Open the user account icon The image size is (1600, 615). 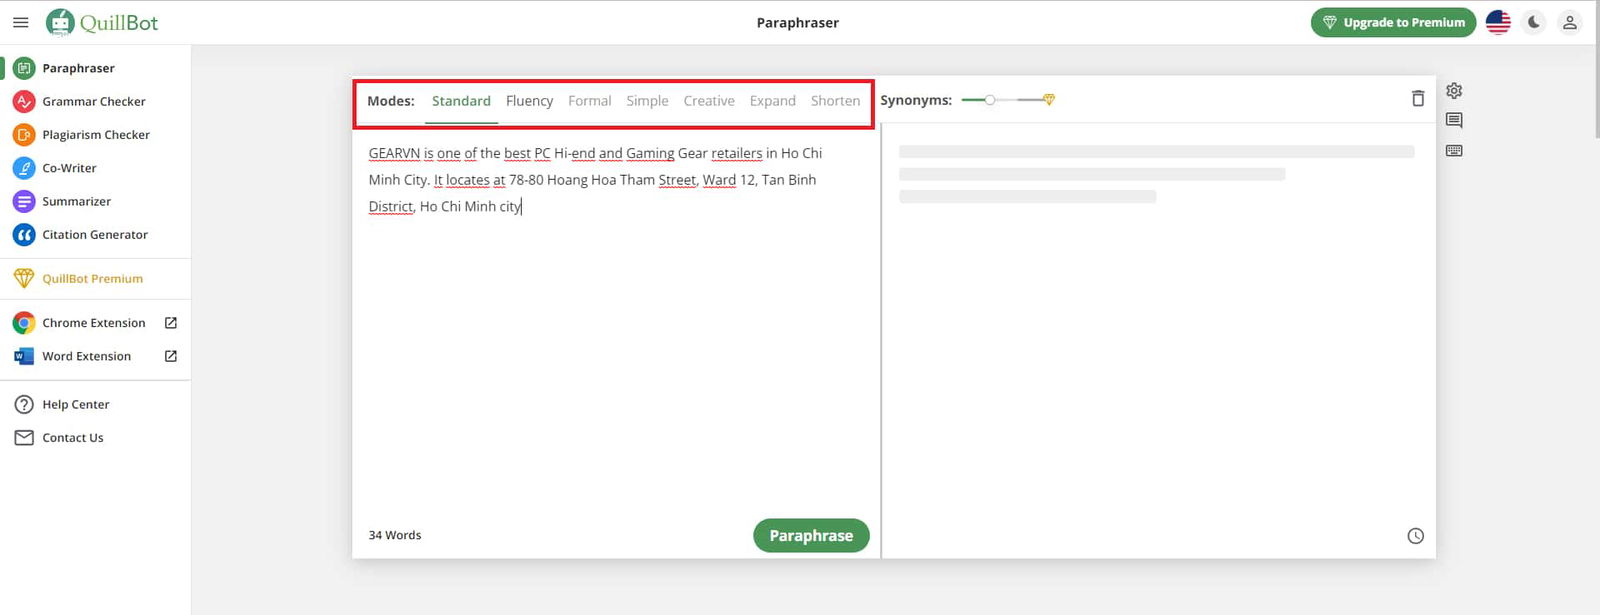pos(1570,22)
